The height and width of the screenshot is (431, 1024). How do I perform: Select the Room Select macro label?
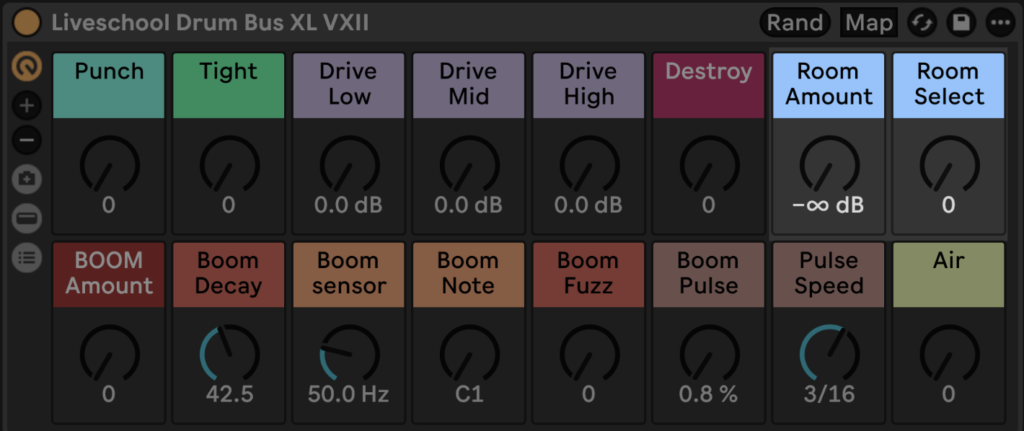[949, 86]
